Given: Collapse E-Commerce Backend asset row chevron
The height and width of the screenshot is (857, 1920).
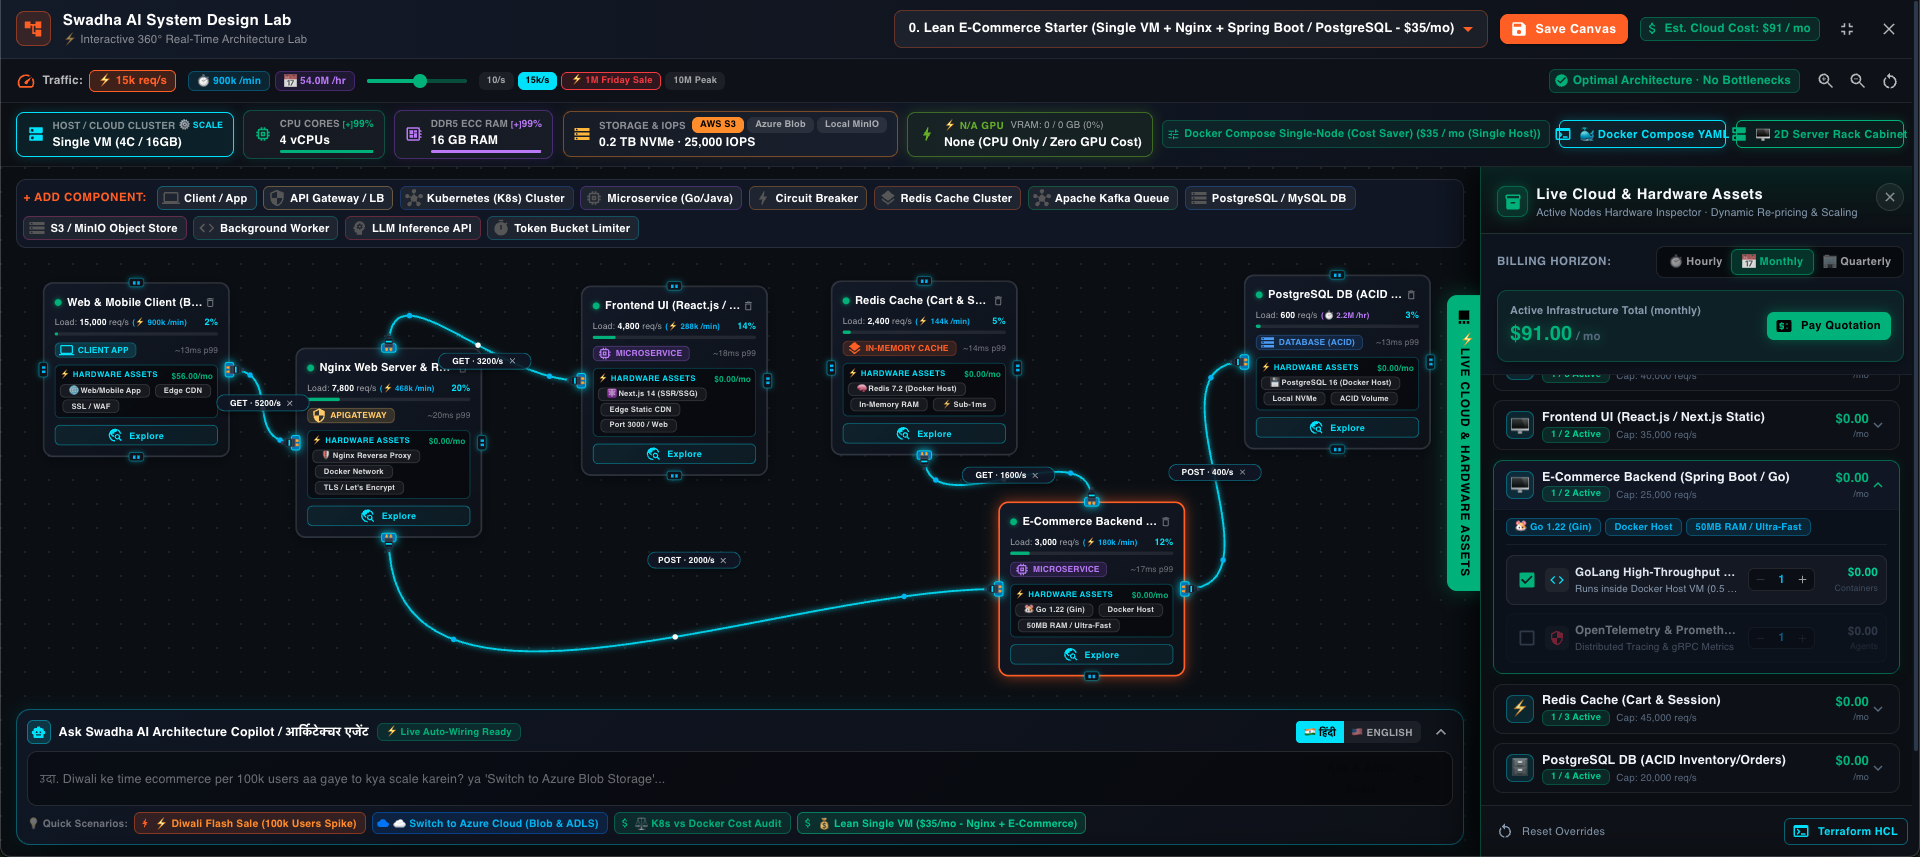Looking at the screenshot, I should click(x=1878, y=485).
